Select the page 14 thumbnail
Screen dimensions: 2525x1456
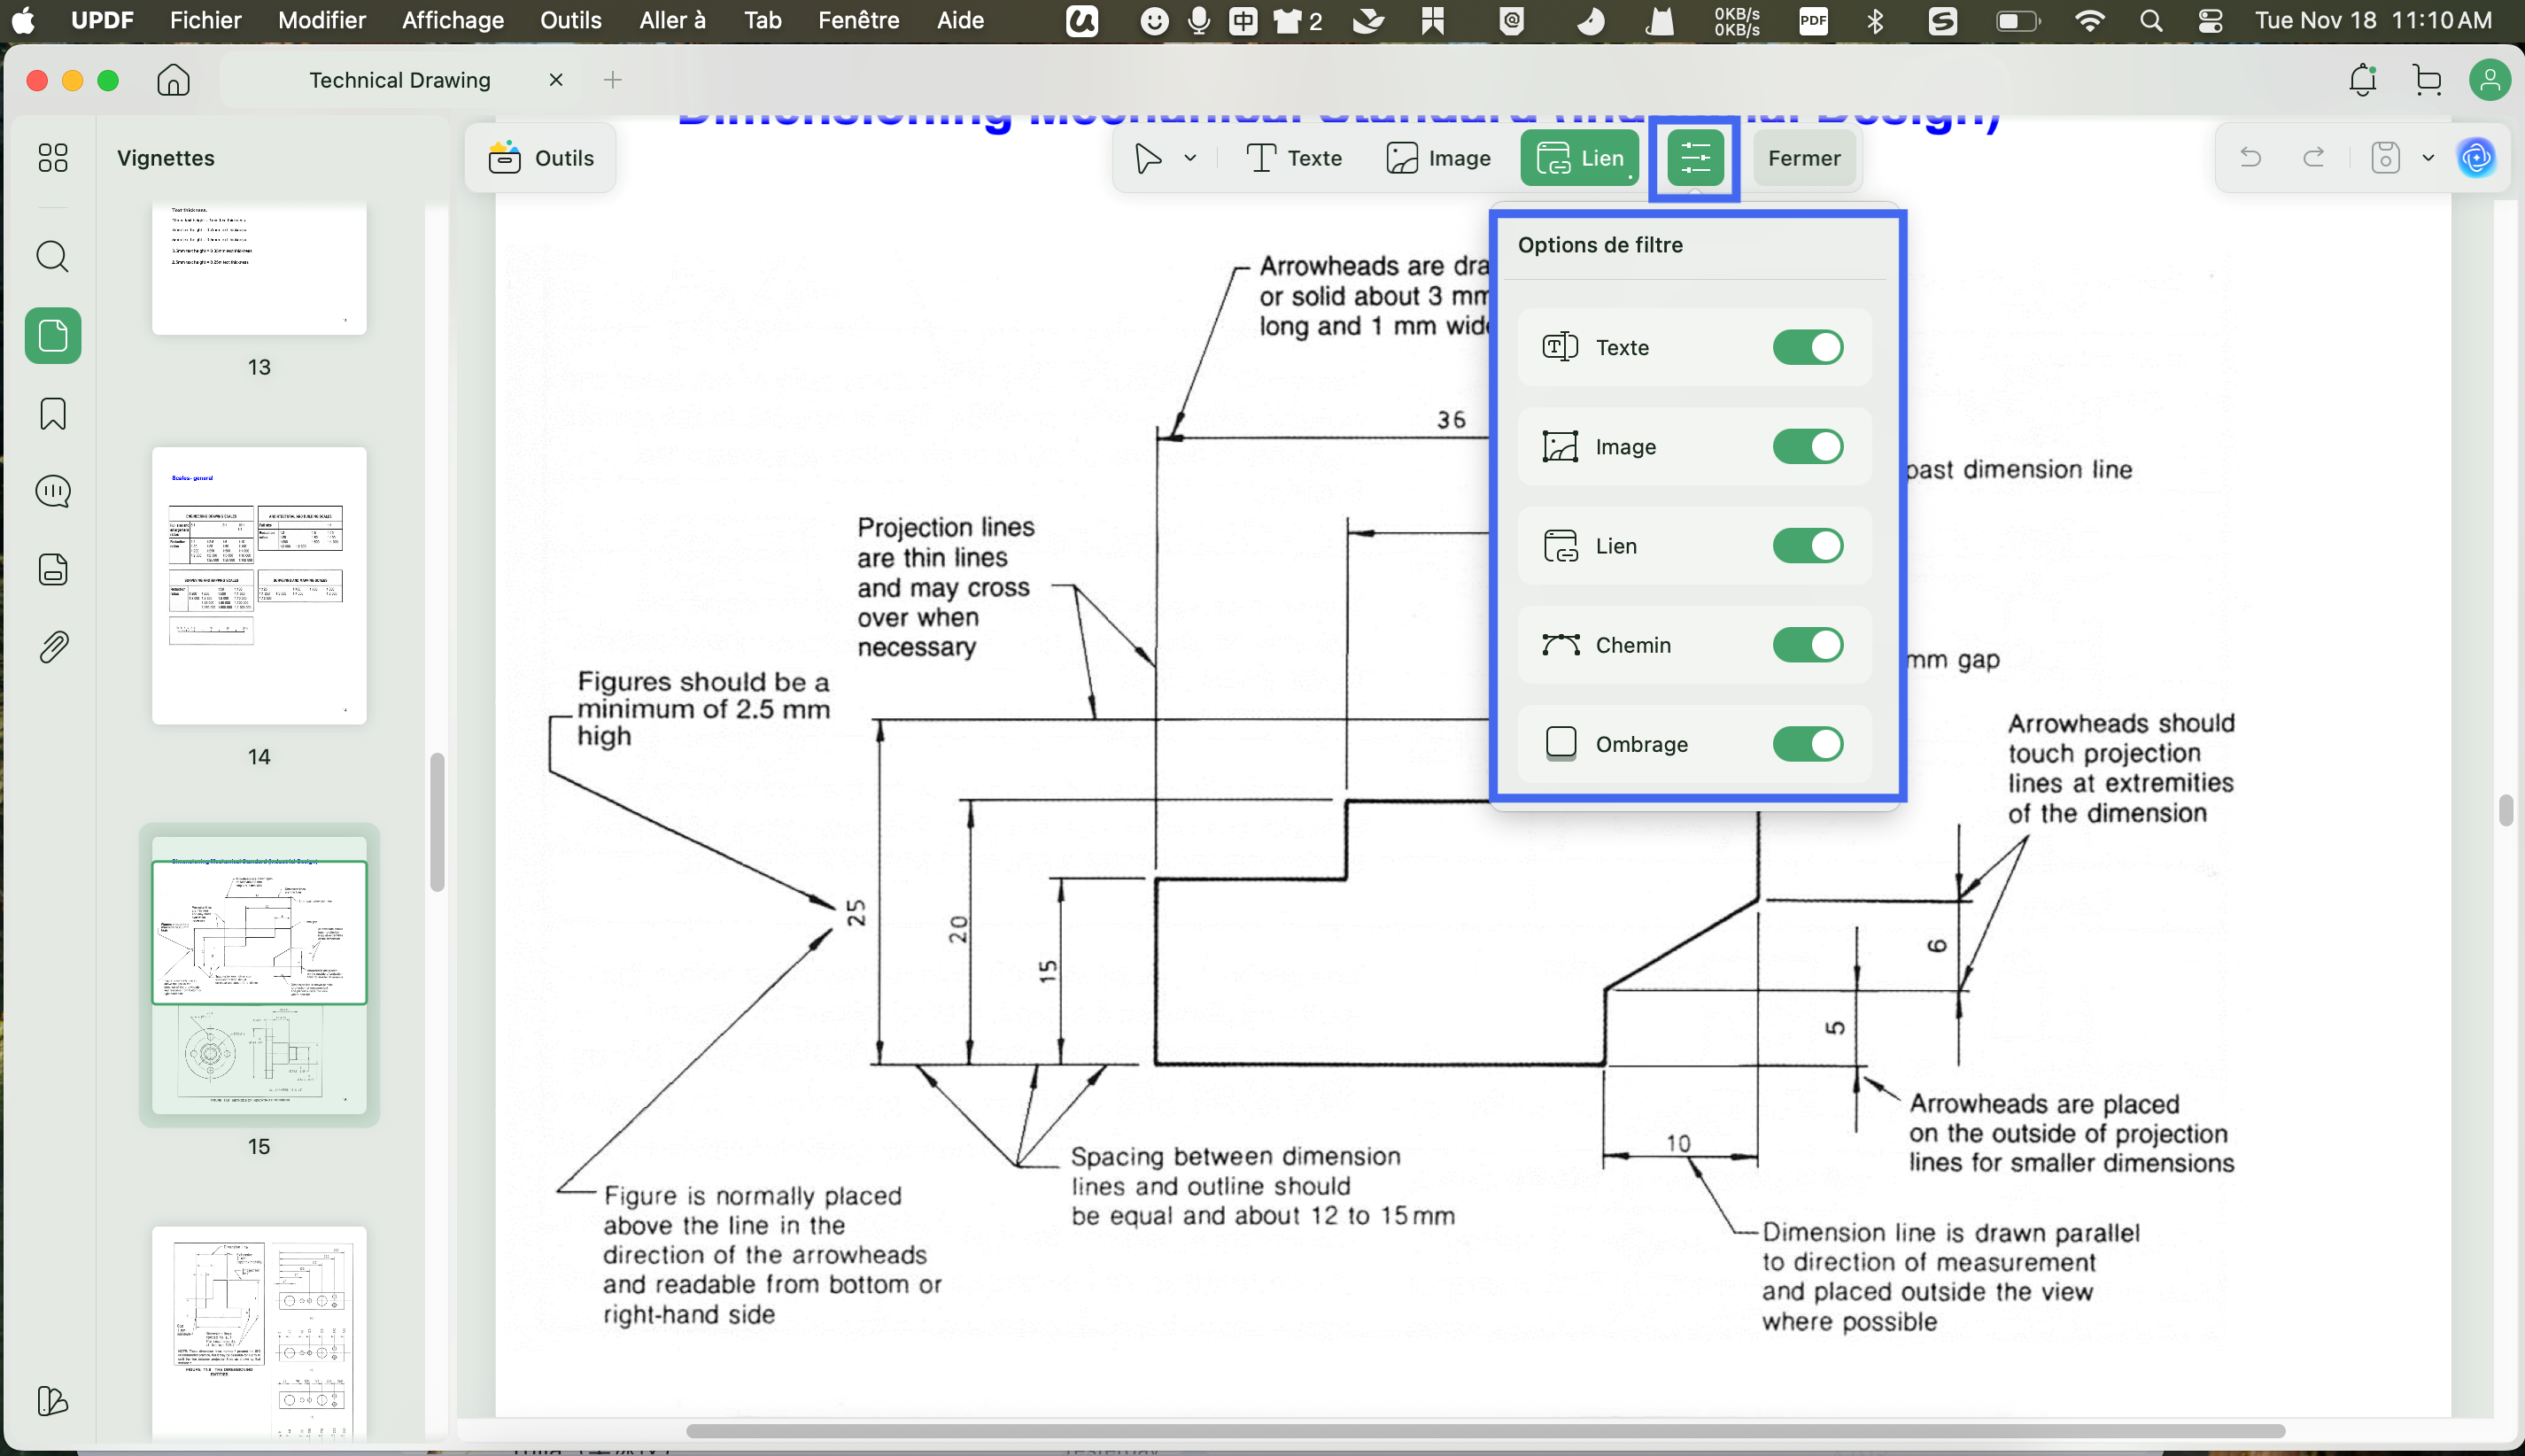click(259, 586)
